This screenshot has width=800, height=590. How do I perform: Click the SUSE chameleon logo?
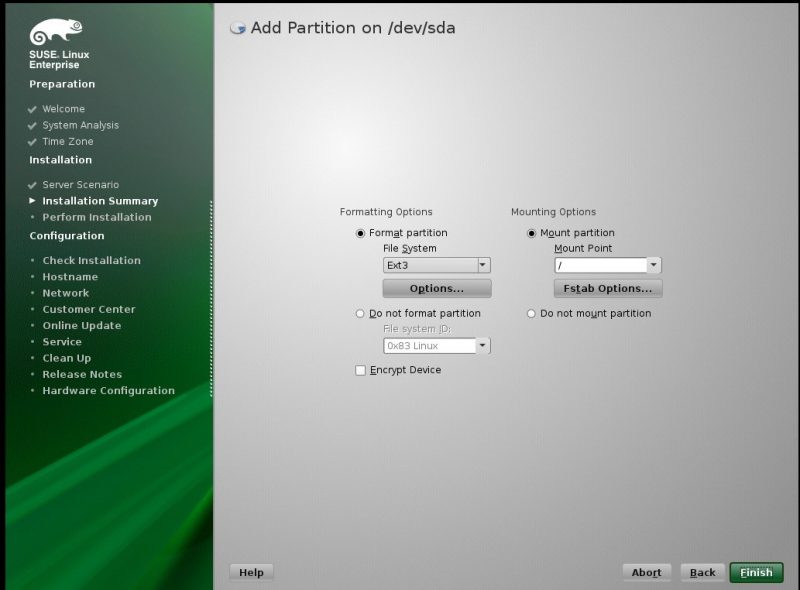56,32
